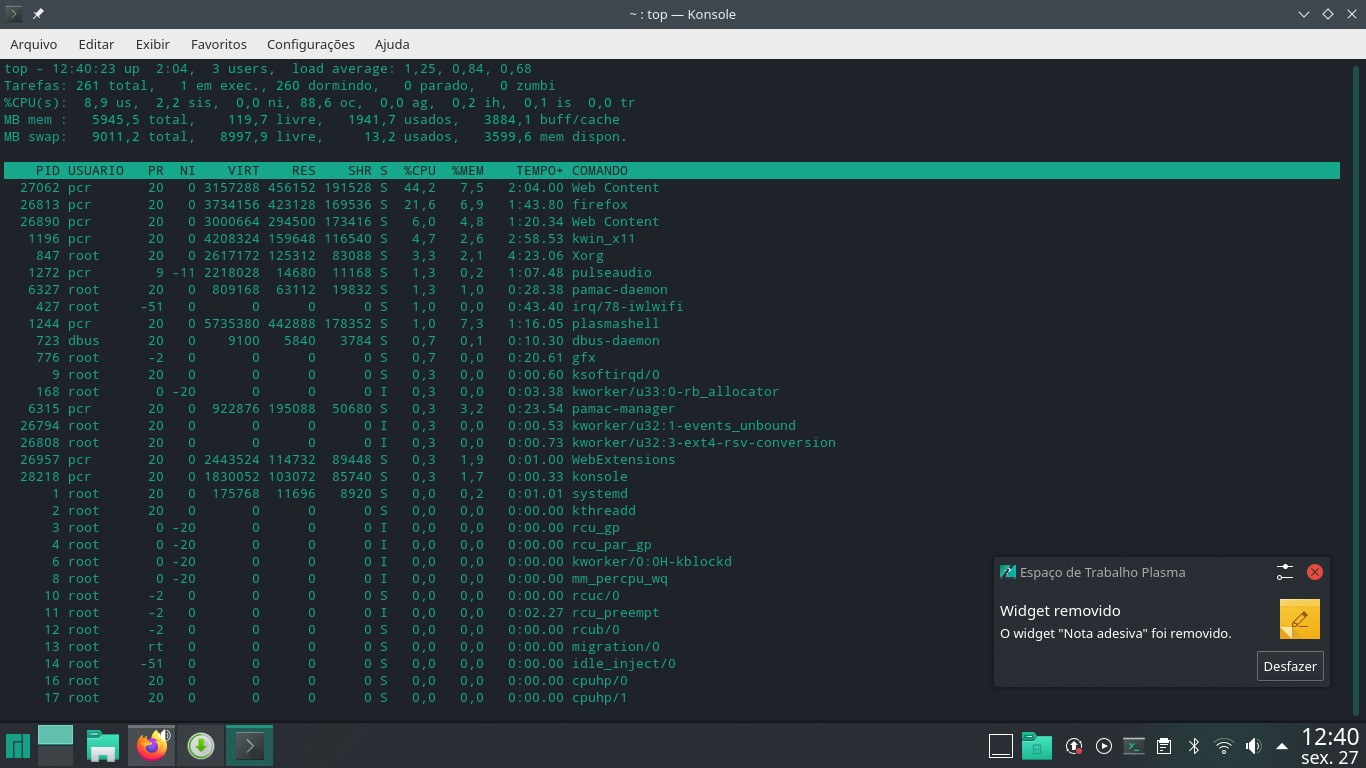1366x768 pixels.
Task: Click the Web Content row with PID 27062
Action: coord(672,188)
